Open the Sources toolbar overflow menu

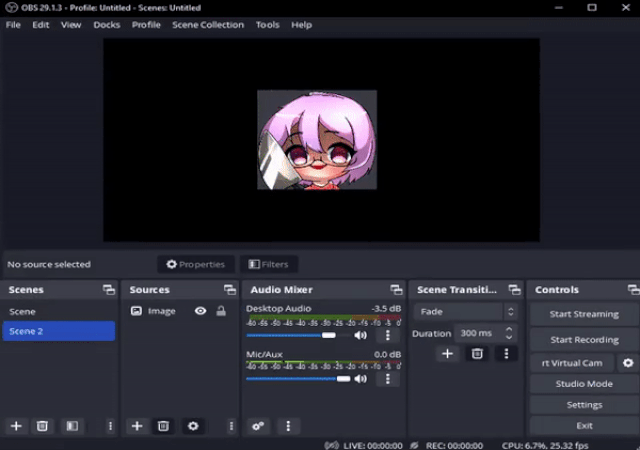231,426
